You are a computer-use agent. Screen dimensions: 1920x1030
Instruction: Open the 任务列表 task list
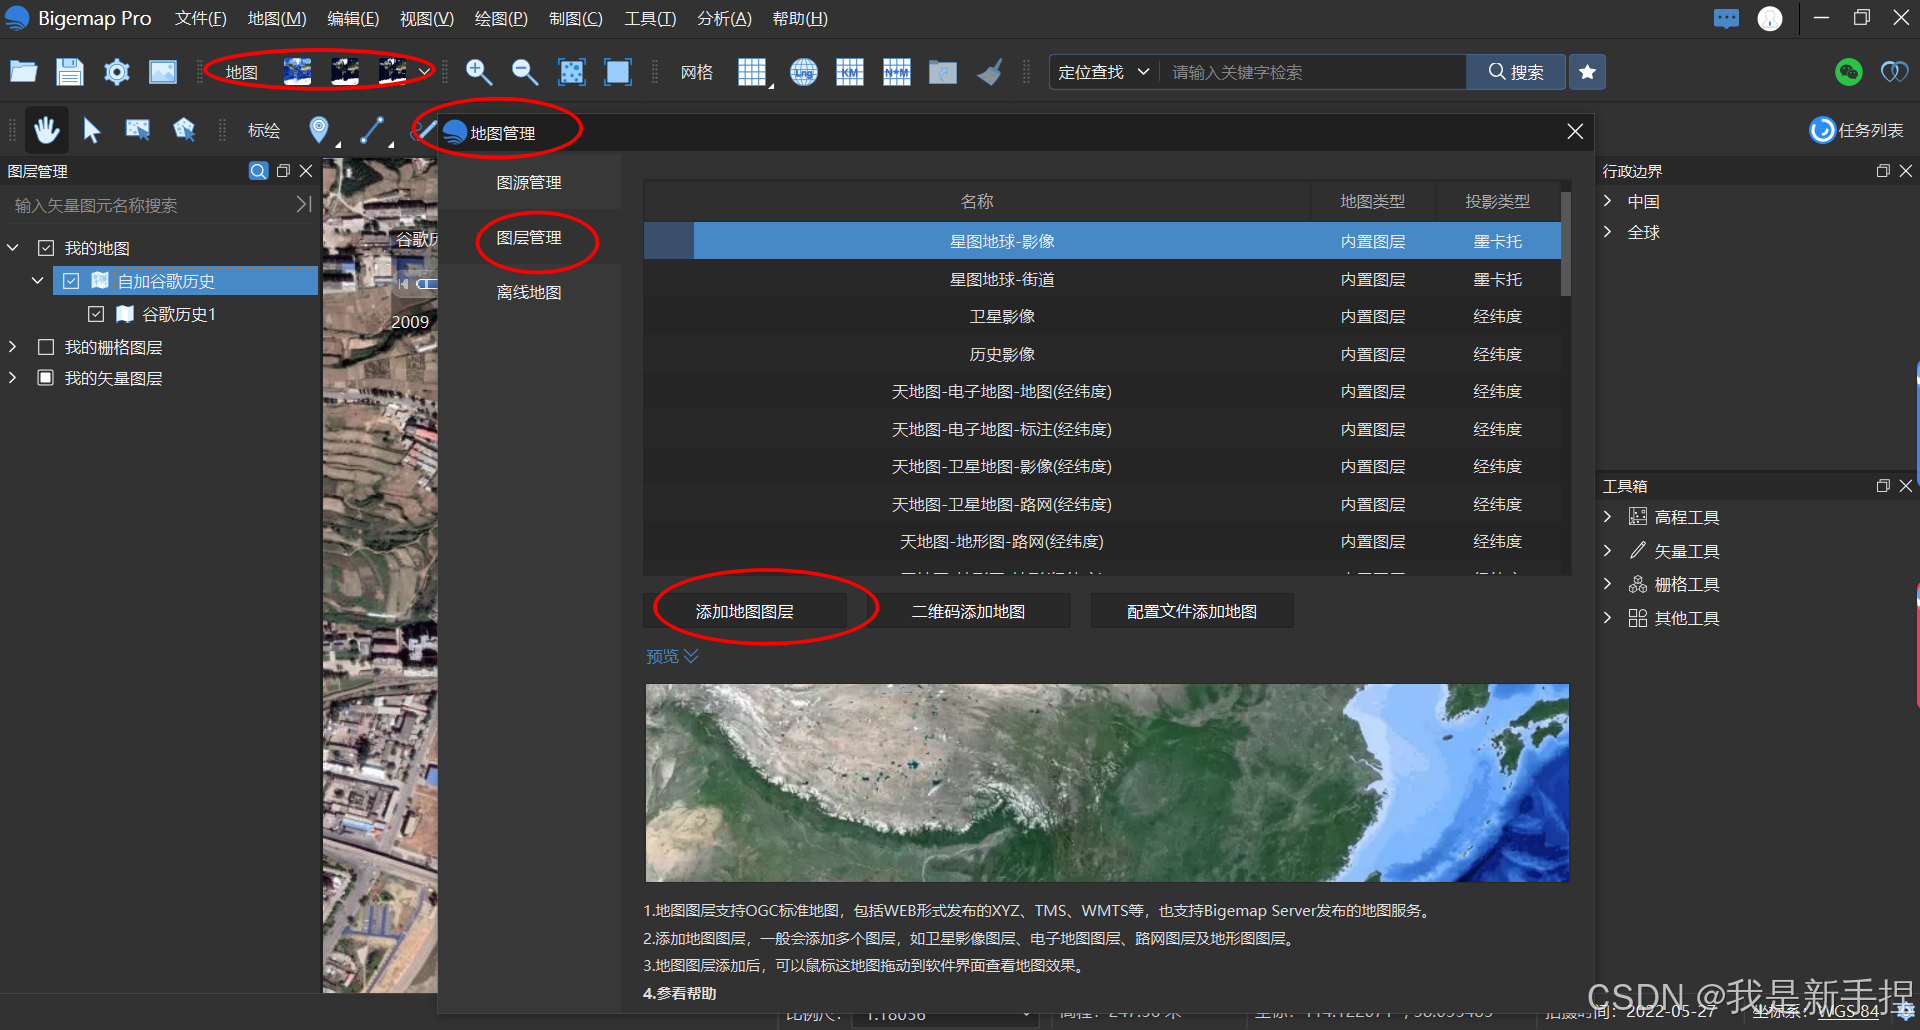[1857, 130]
